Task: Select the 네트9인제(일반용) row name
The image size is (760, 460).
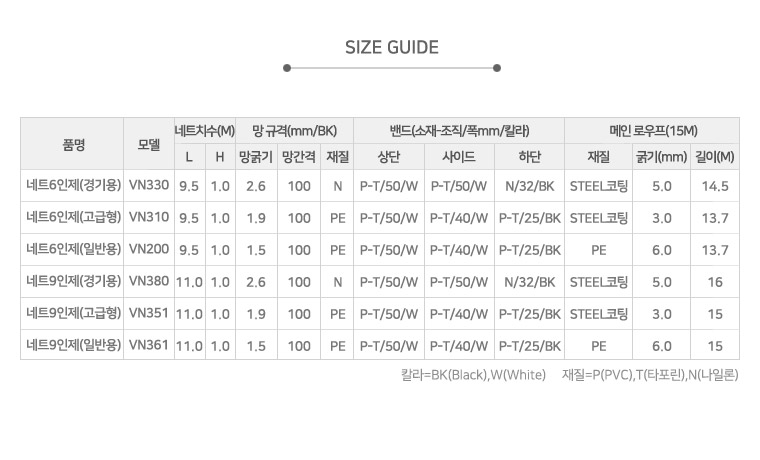Action: [73, 345]
